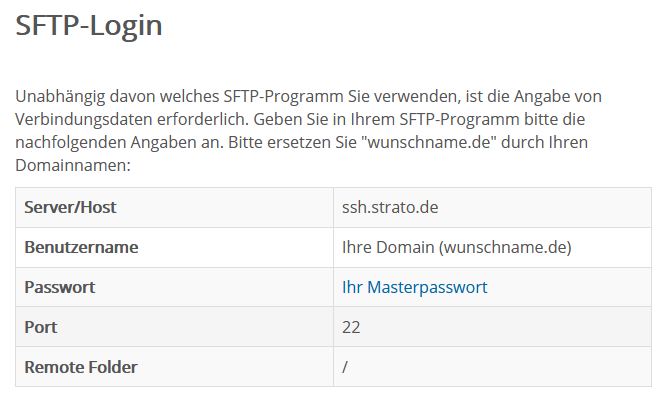The width and height of the screenshot is (667, 402).
Task: Select the "Remote Folder" label cell
Action: (x=81, y=367)
